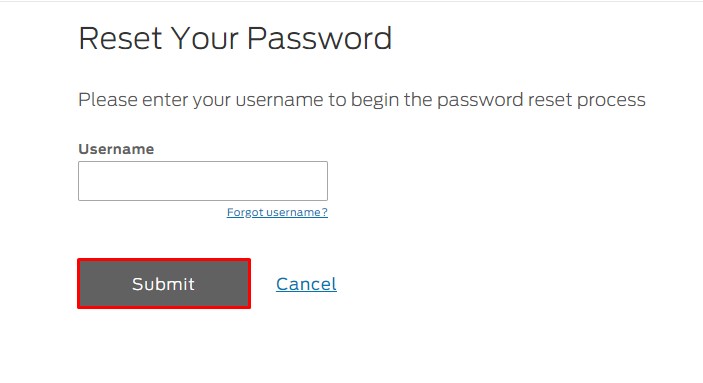Image resolution: width=703 pixels, height=383 pixels.
Task: Focus the Username text field
Action: 203,181
